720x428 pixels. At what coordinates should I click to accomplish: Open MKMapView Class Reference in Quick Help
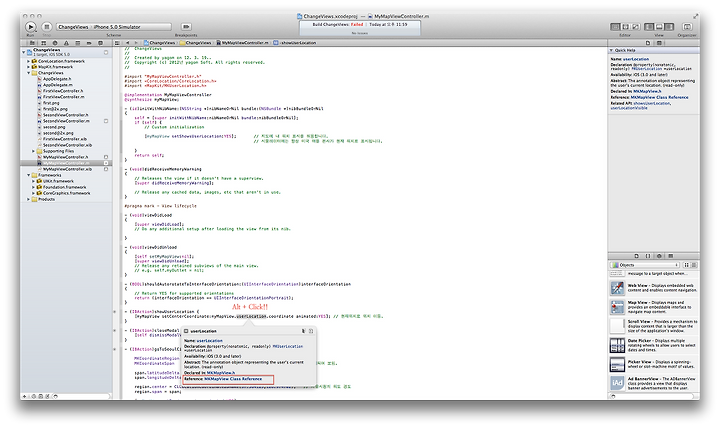point(659,97)
